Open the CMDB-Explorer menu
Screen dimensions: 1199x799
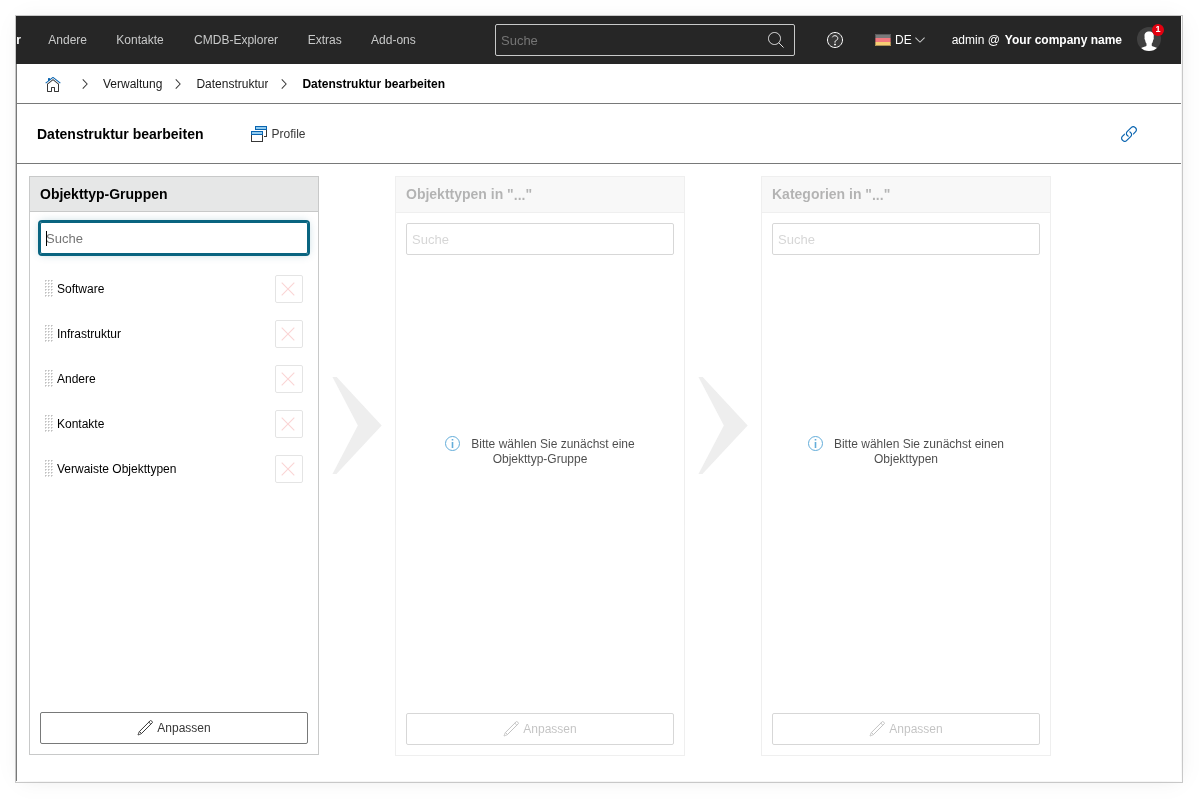235,40
